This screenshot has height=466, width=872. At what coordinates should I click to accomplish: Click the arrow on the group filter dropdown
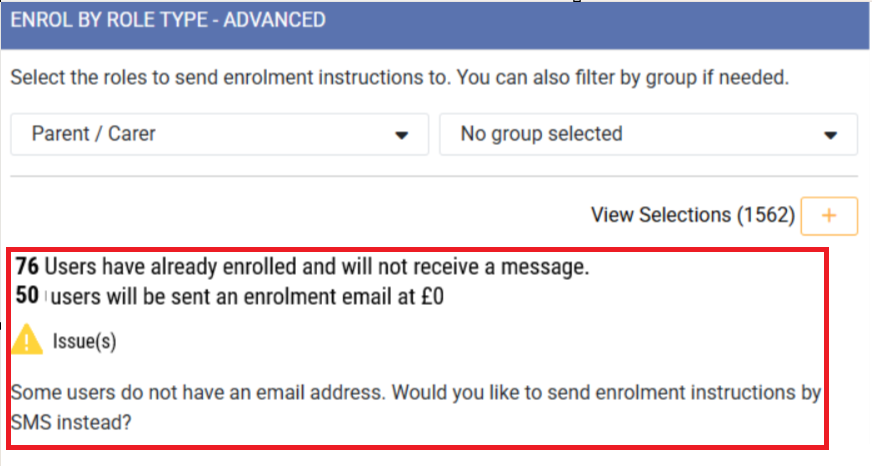click(x=830, y=135)
